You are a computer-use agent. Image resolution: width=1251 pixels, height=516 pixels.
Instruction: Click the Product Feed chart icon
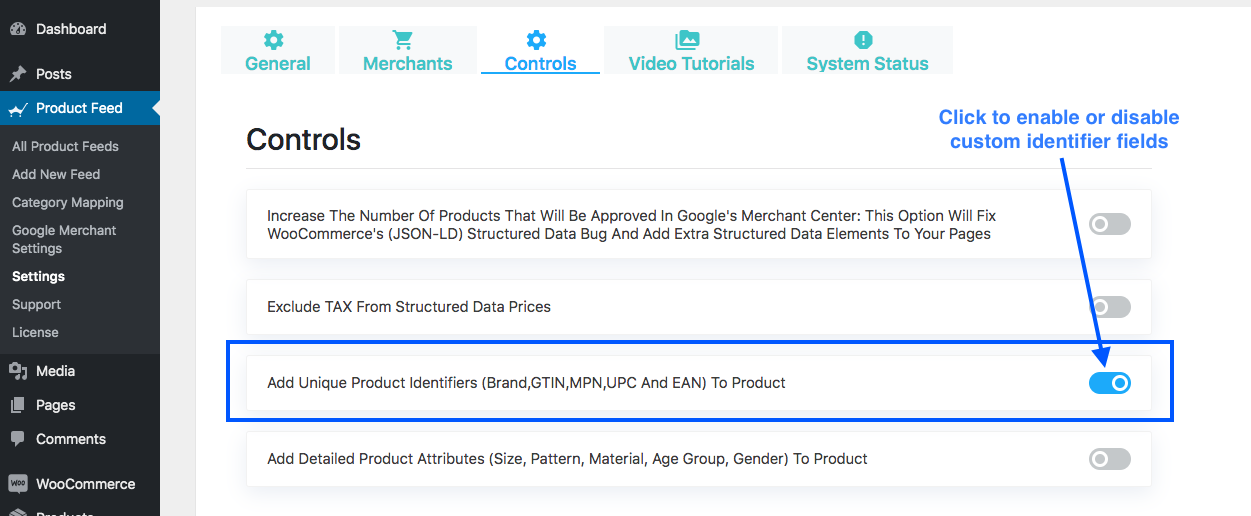(18, 109)
